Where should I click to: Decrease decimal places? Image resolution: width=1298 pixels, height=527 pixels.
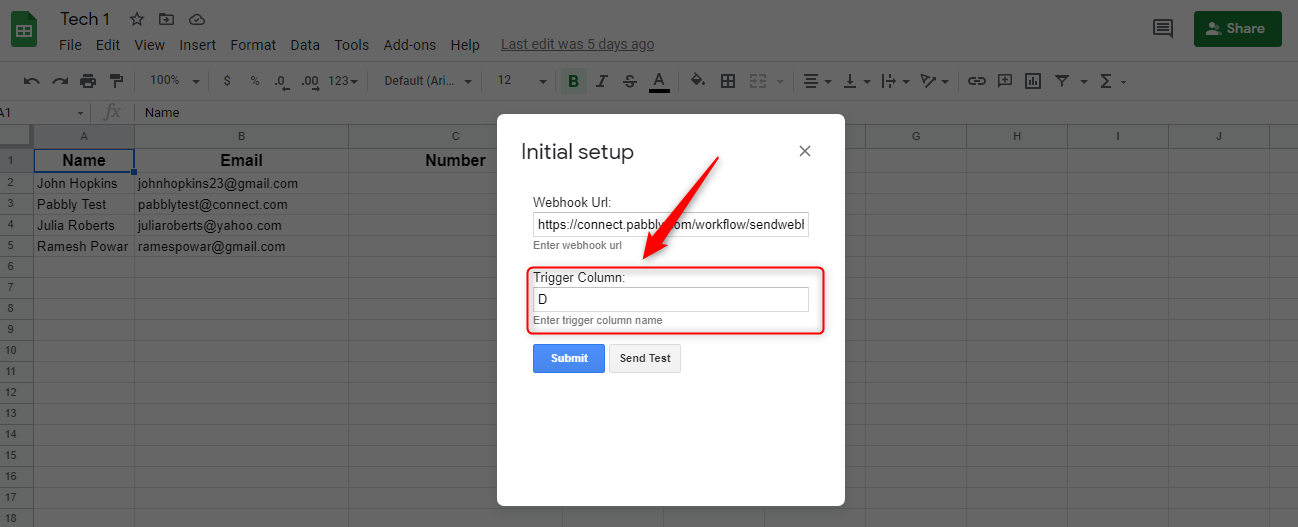[x=282, y=81]
